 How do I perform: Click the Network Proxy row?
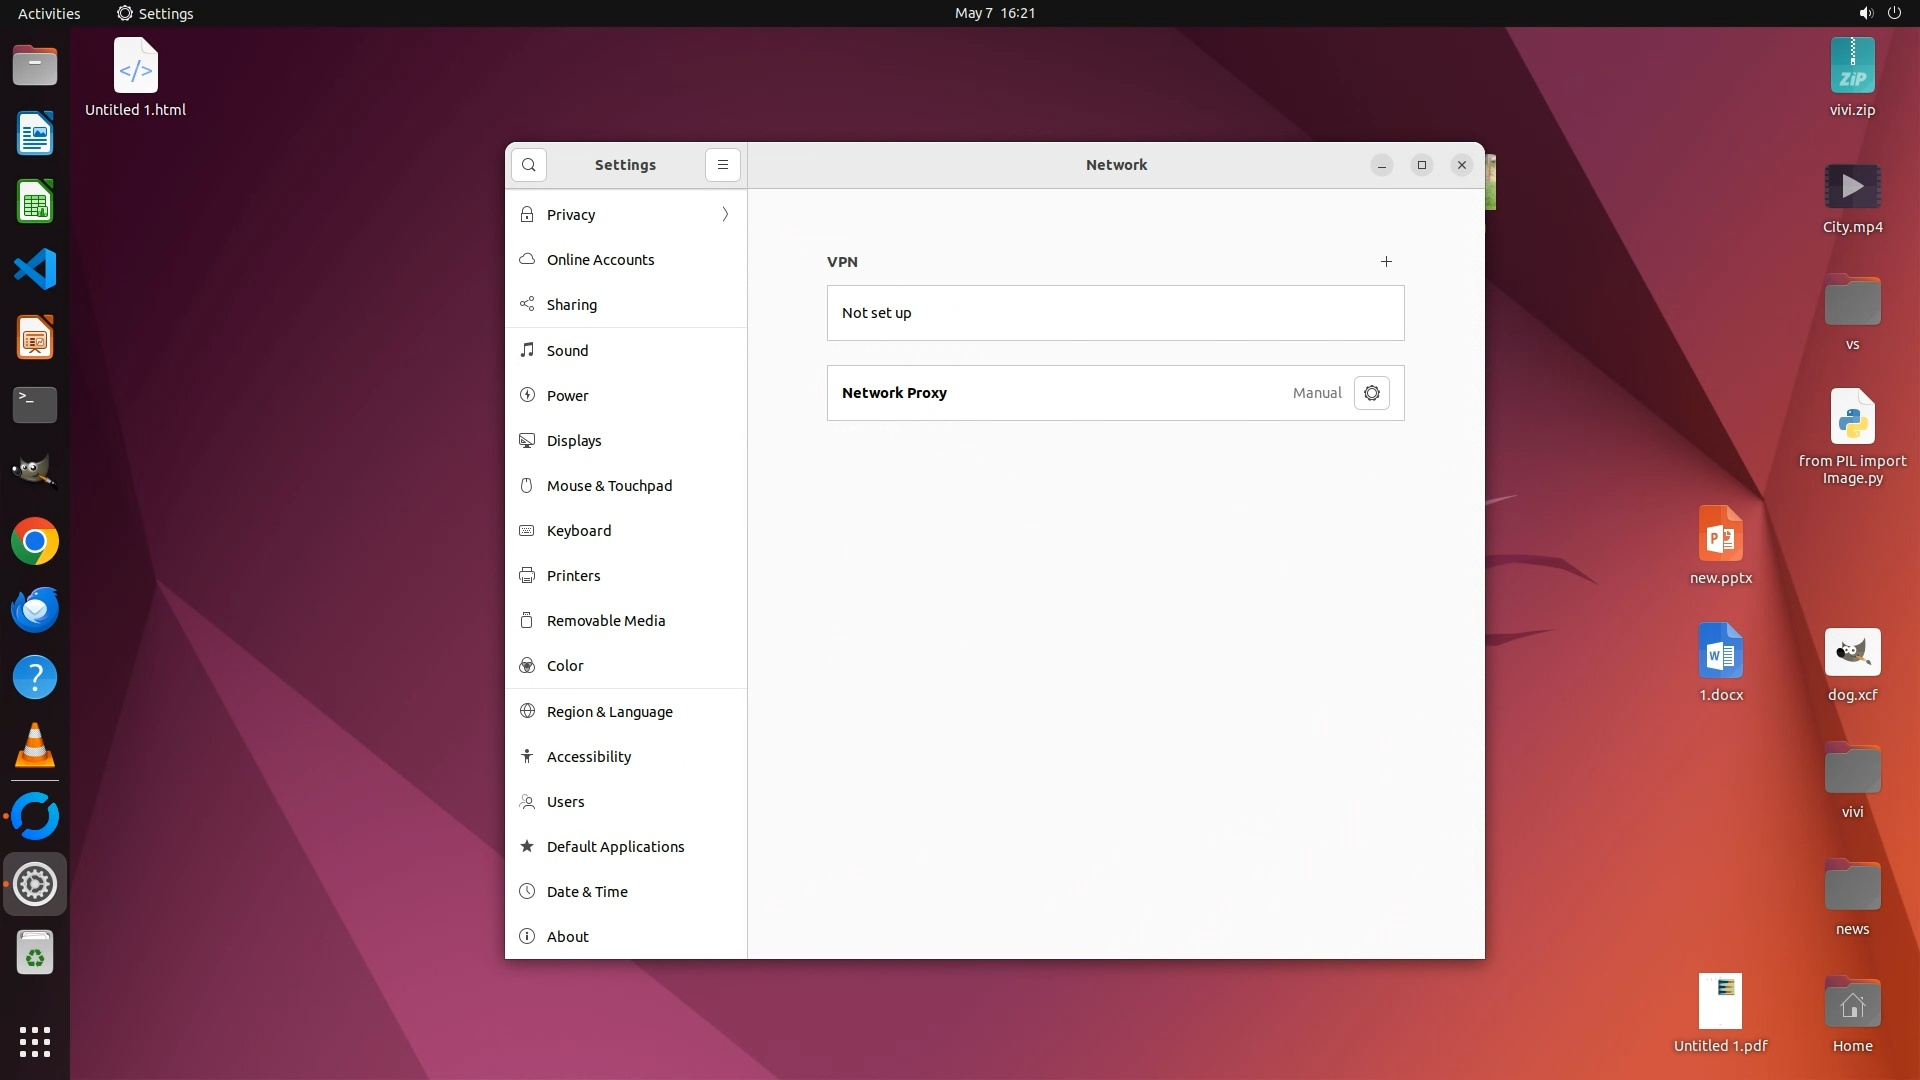click(1060, 393)
